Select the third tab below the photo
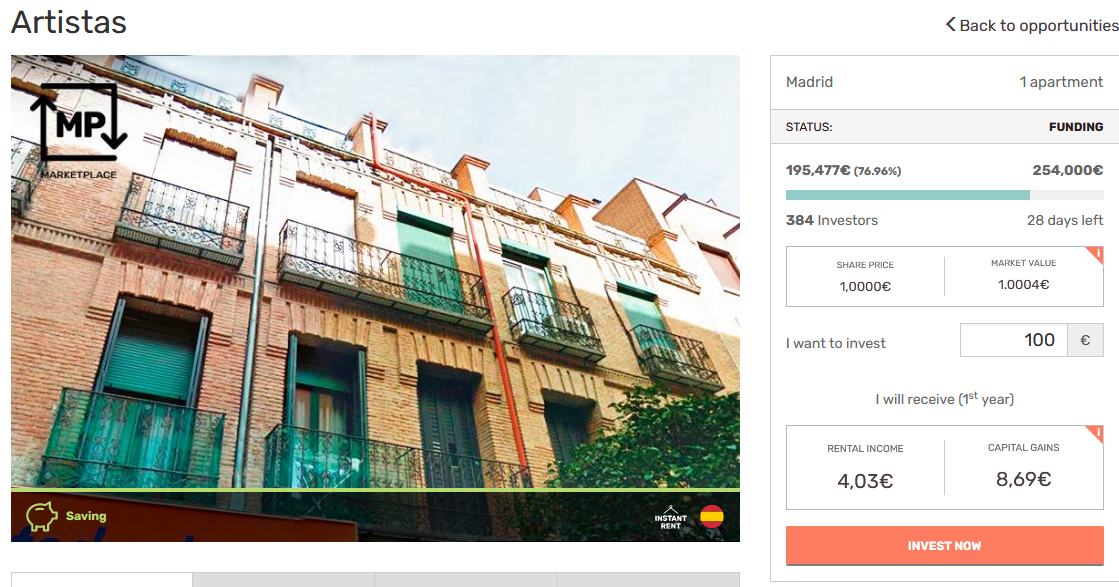 click(466, 580)
